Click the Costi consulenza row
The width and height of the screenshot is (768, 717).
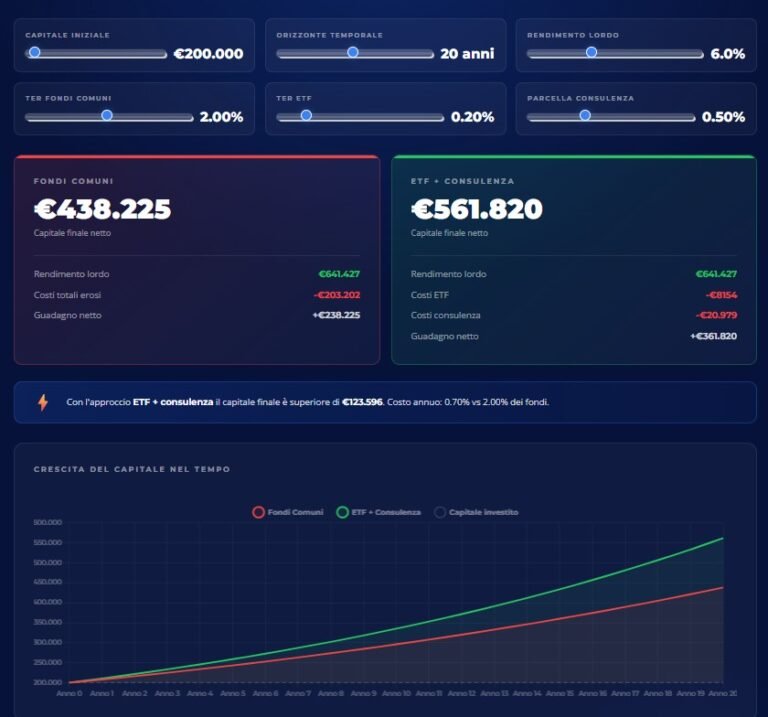tap(574, 315)
